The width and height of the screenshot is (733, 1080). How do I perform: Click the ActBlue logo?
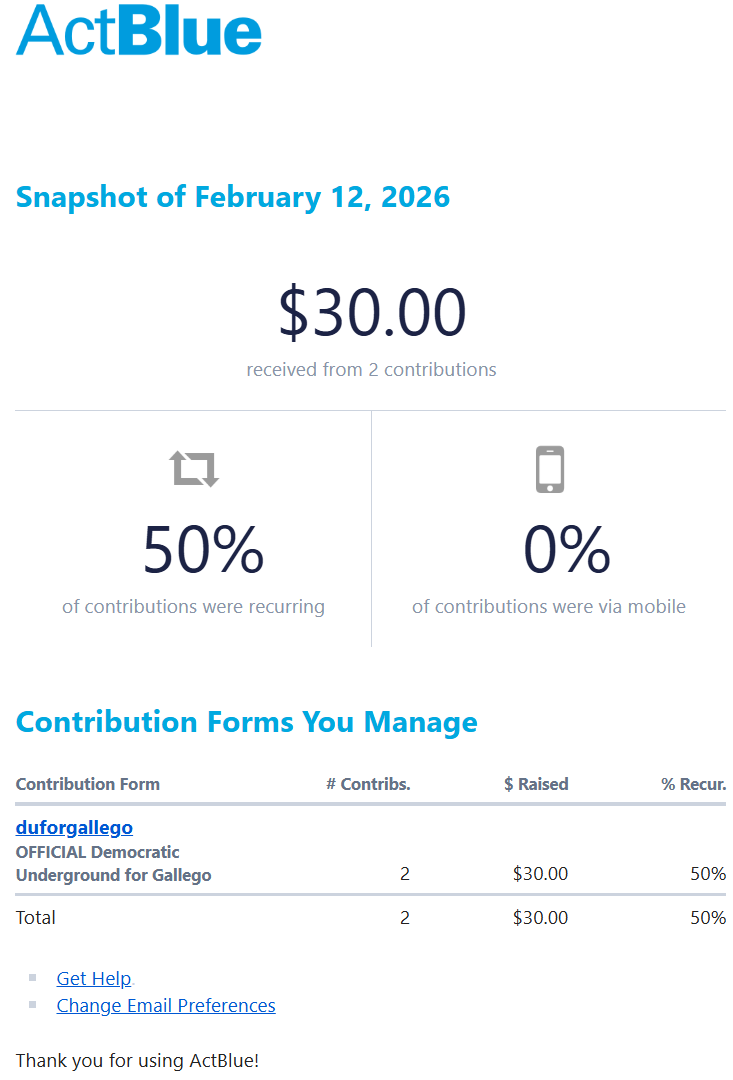(x=139, y=30)
